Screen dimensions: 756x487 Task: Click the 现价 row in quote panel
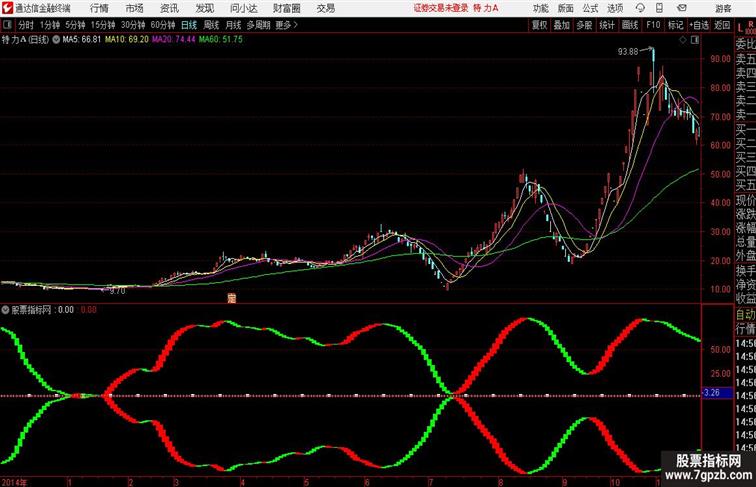(745, 200)
